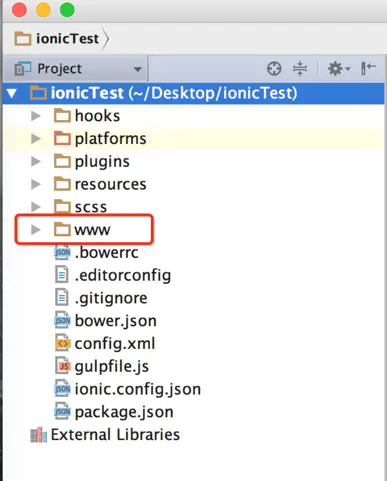This screenshot has width=387, height=481.
Task: Select the resources tree row
Action: pyautogui.click(x=193, y=184)
